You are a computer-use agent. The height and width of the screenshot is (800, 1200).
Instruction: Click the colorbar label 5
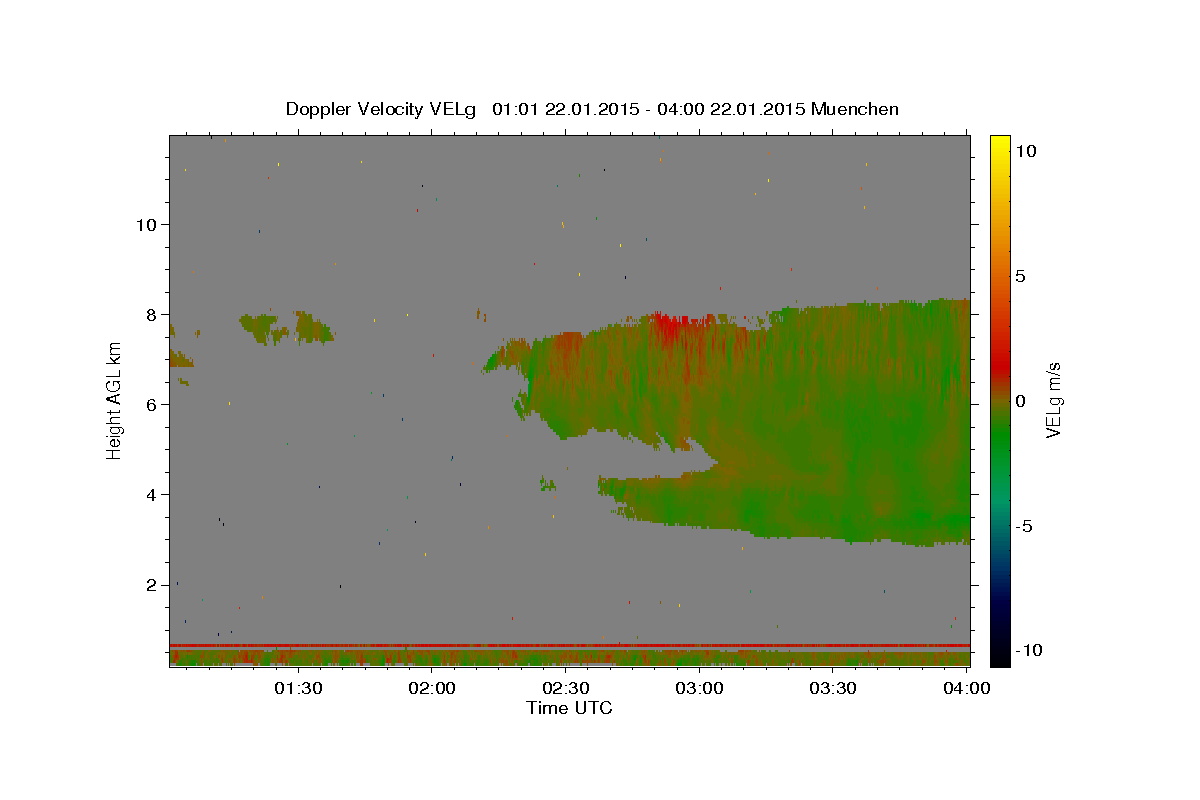tap(1021, 276)
